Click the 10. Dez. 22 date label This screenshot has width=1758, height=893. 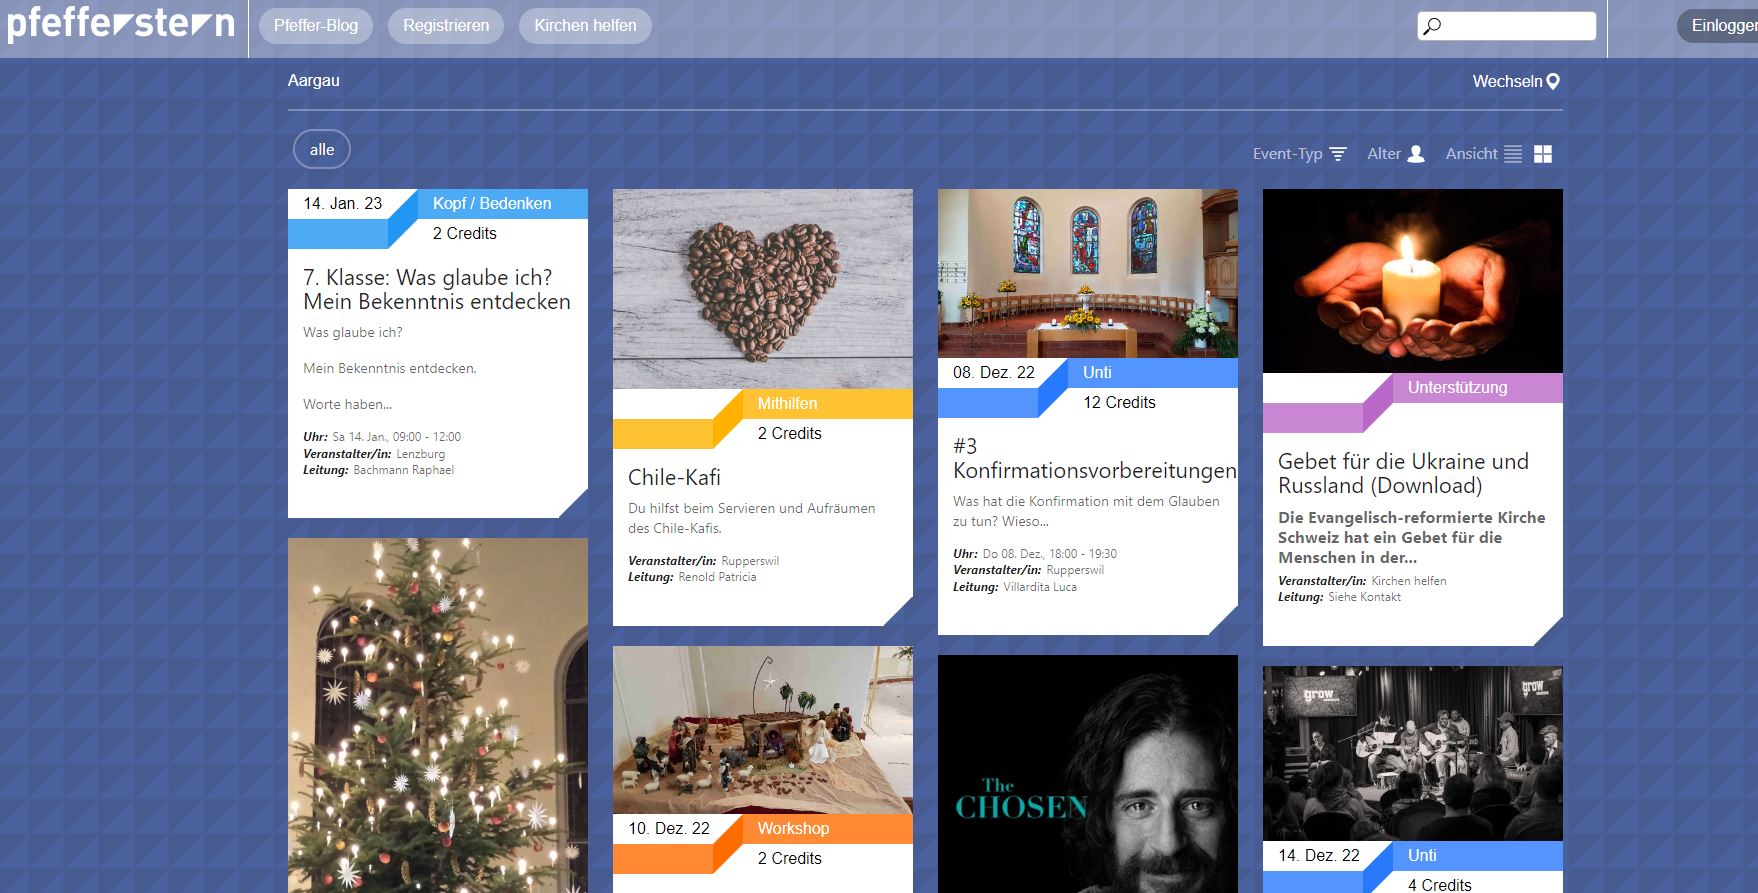pos(669,829)
